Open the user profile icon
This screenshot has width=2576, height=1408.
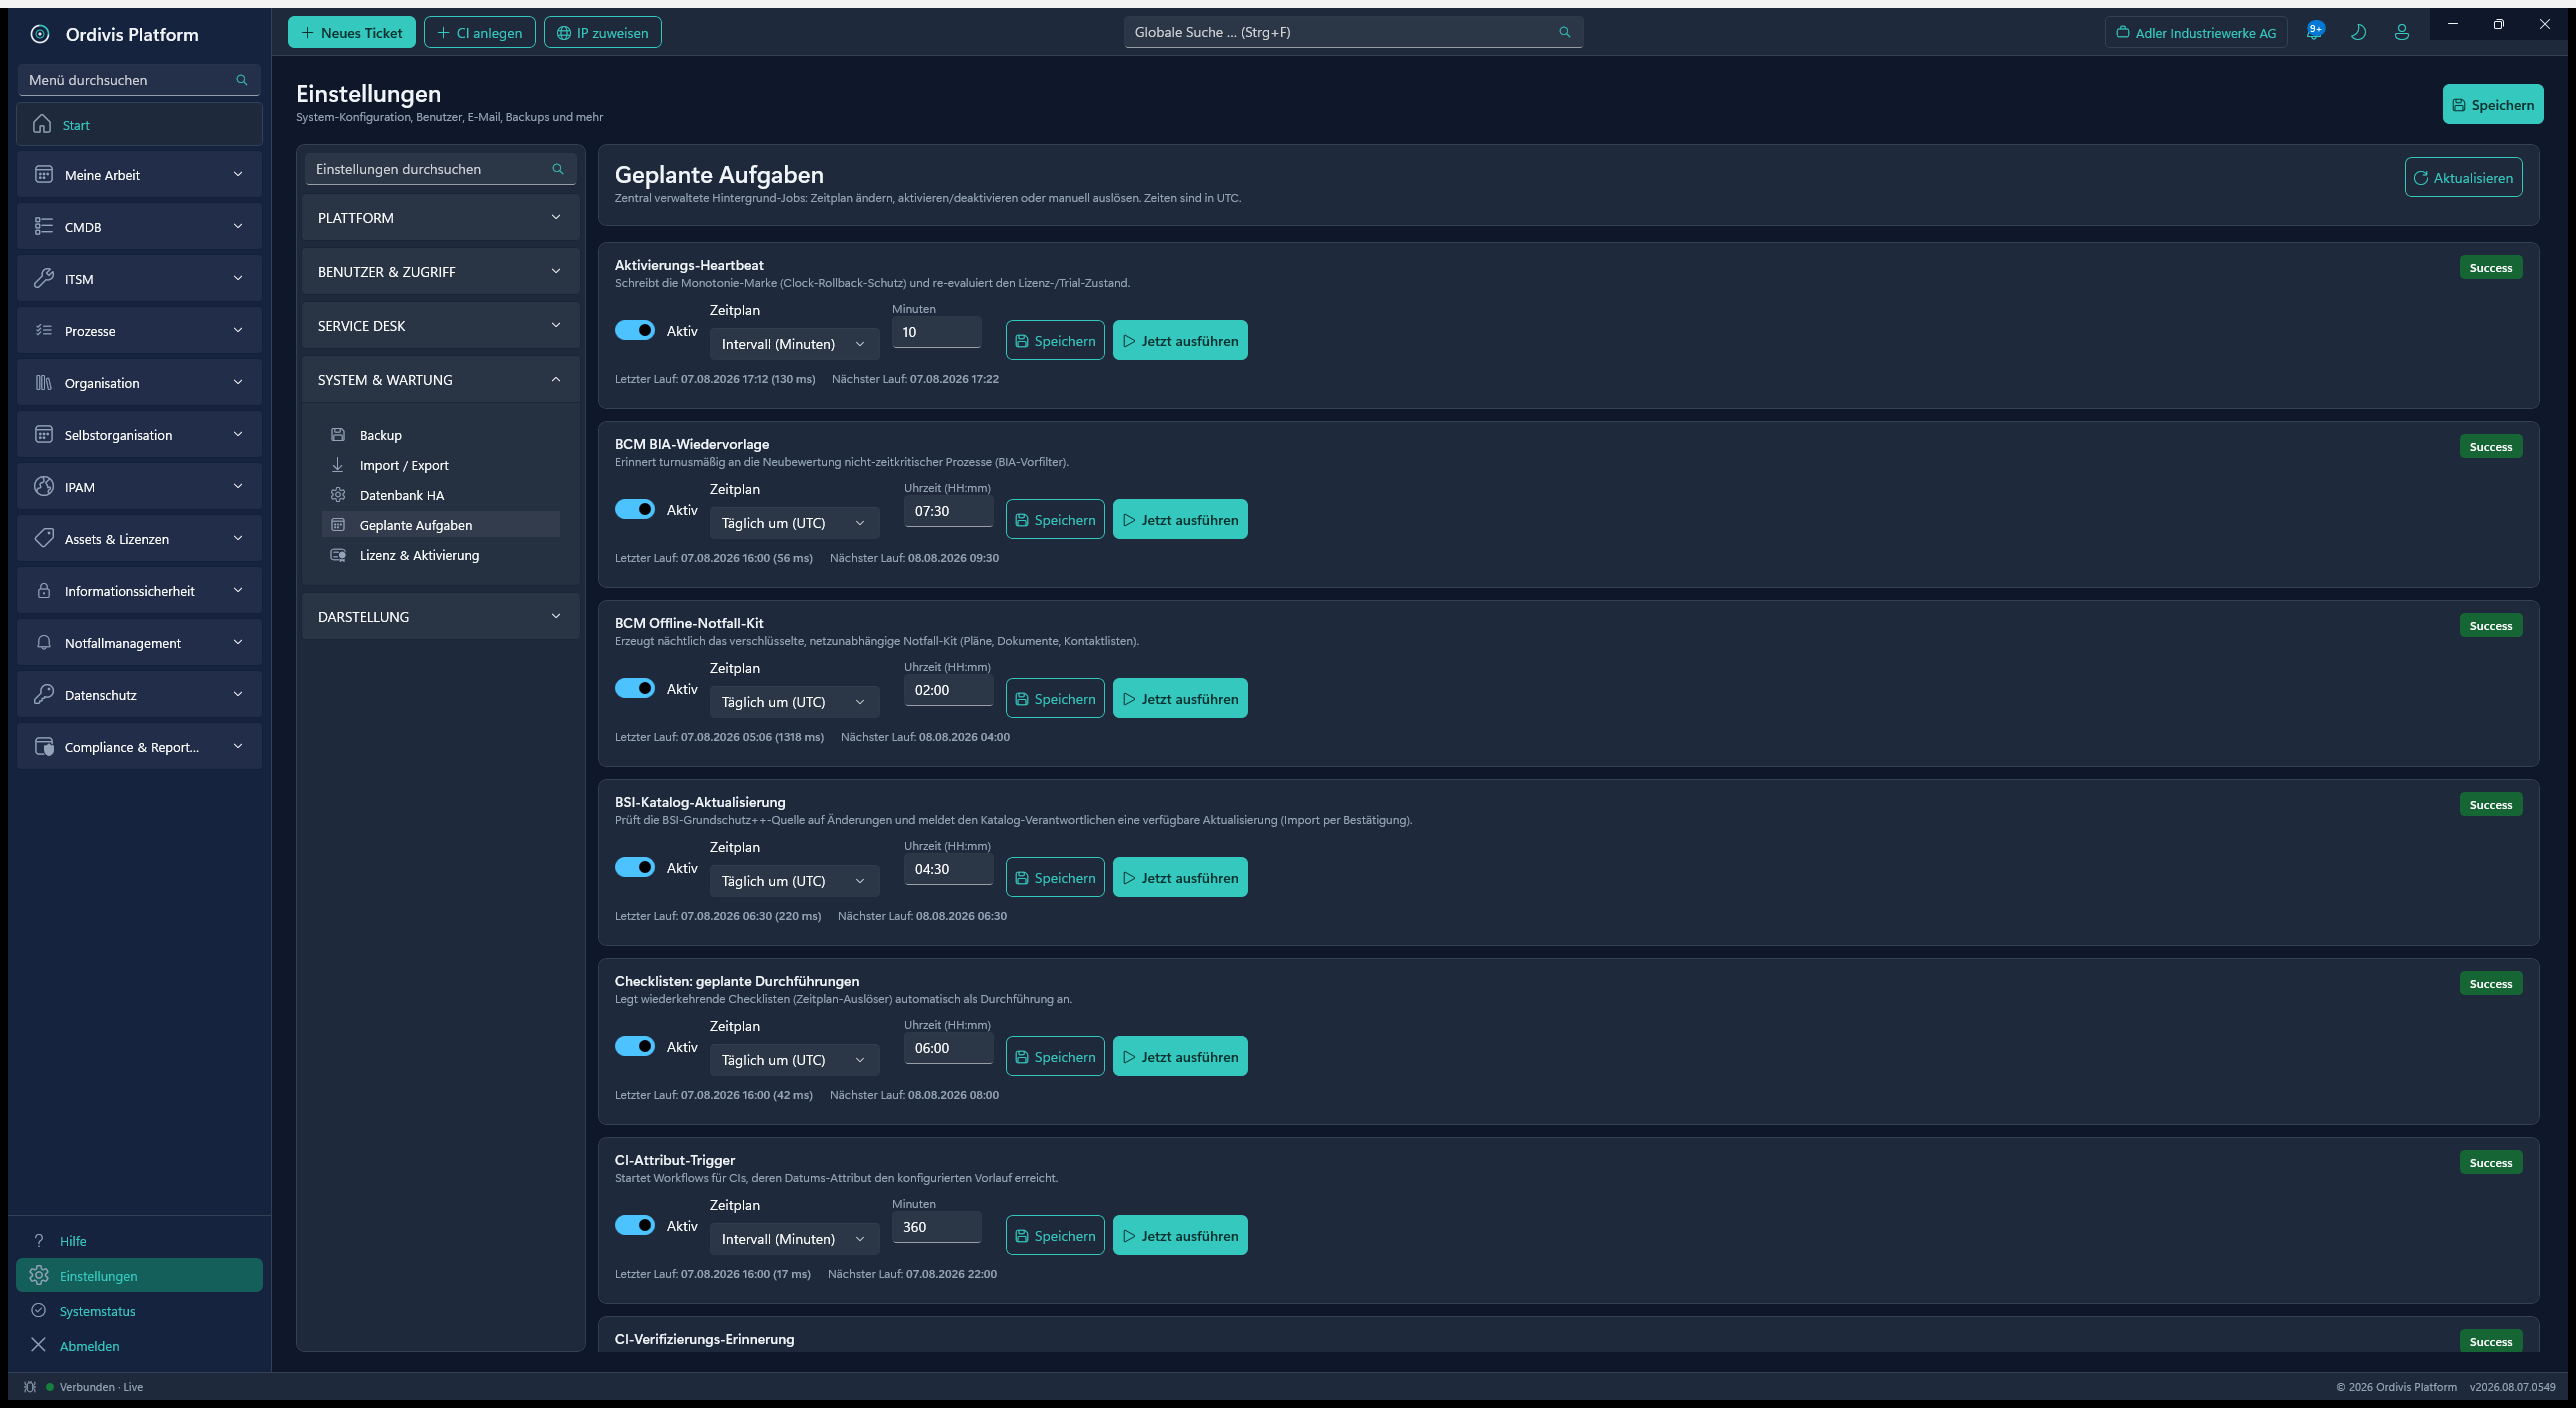tap(2401, 32)
